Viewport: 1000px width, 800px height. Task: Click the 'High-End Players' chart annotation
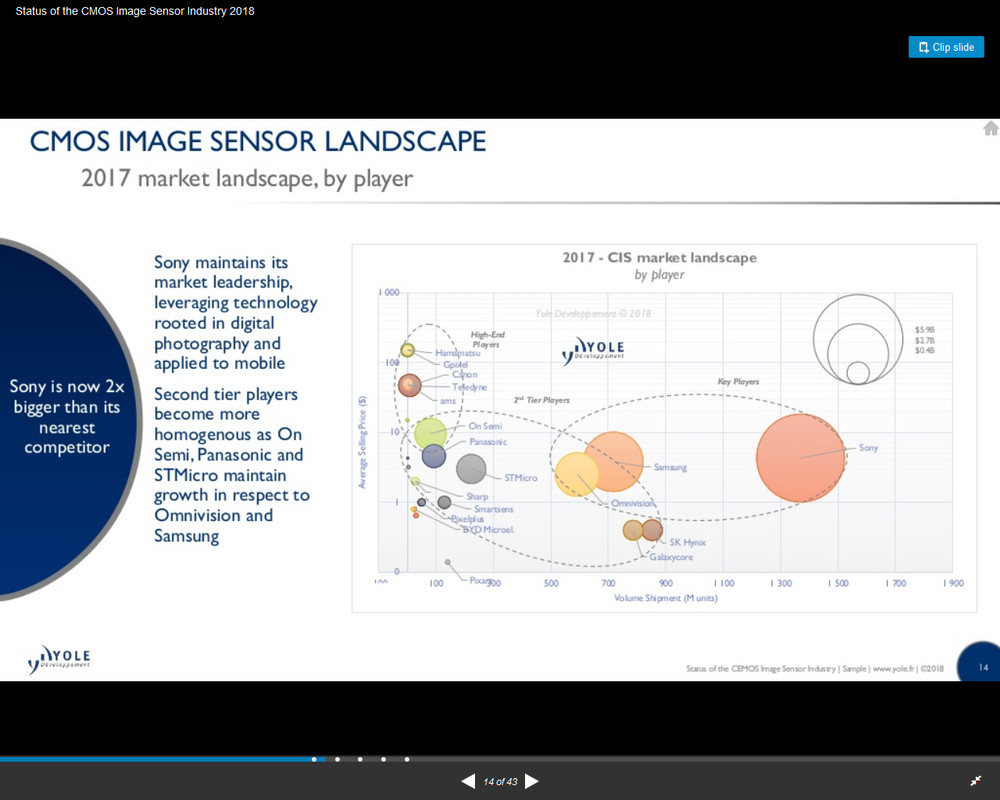pyautogui.click(x=487, y=339)
